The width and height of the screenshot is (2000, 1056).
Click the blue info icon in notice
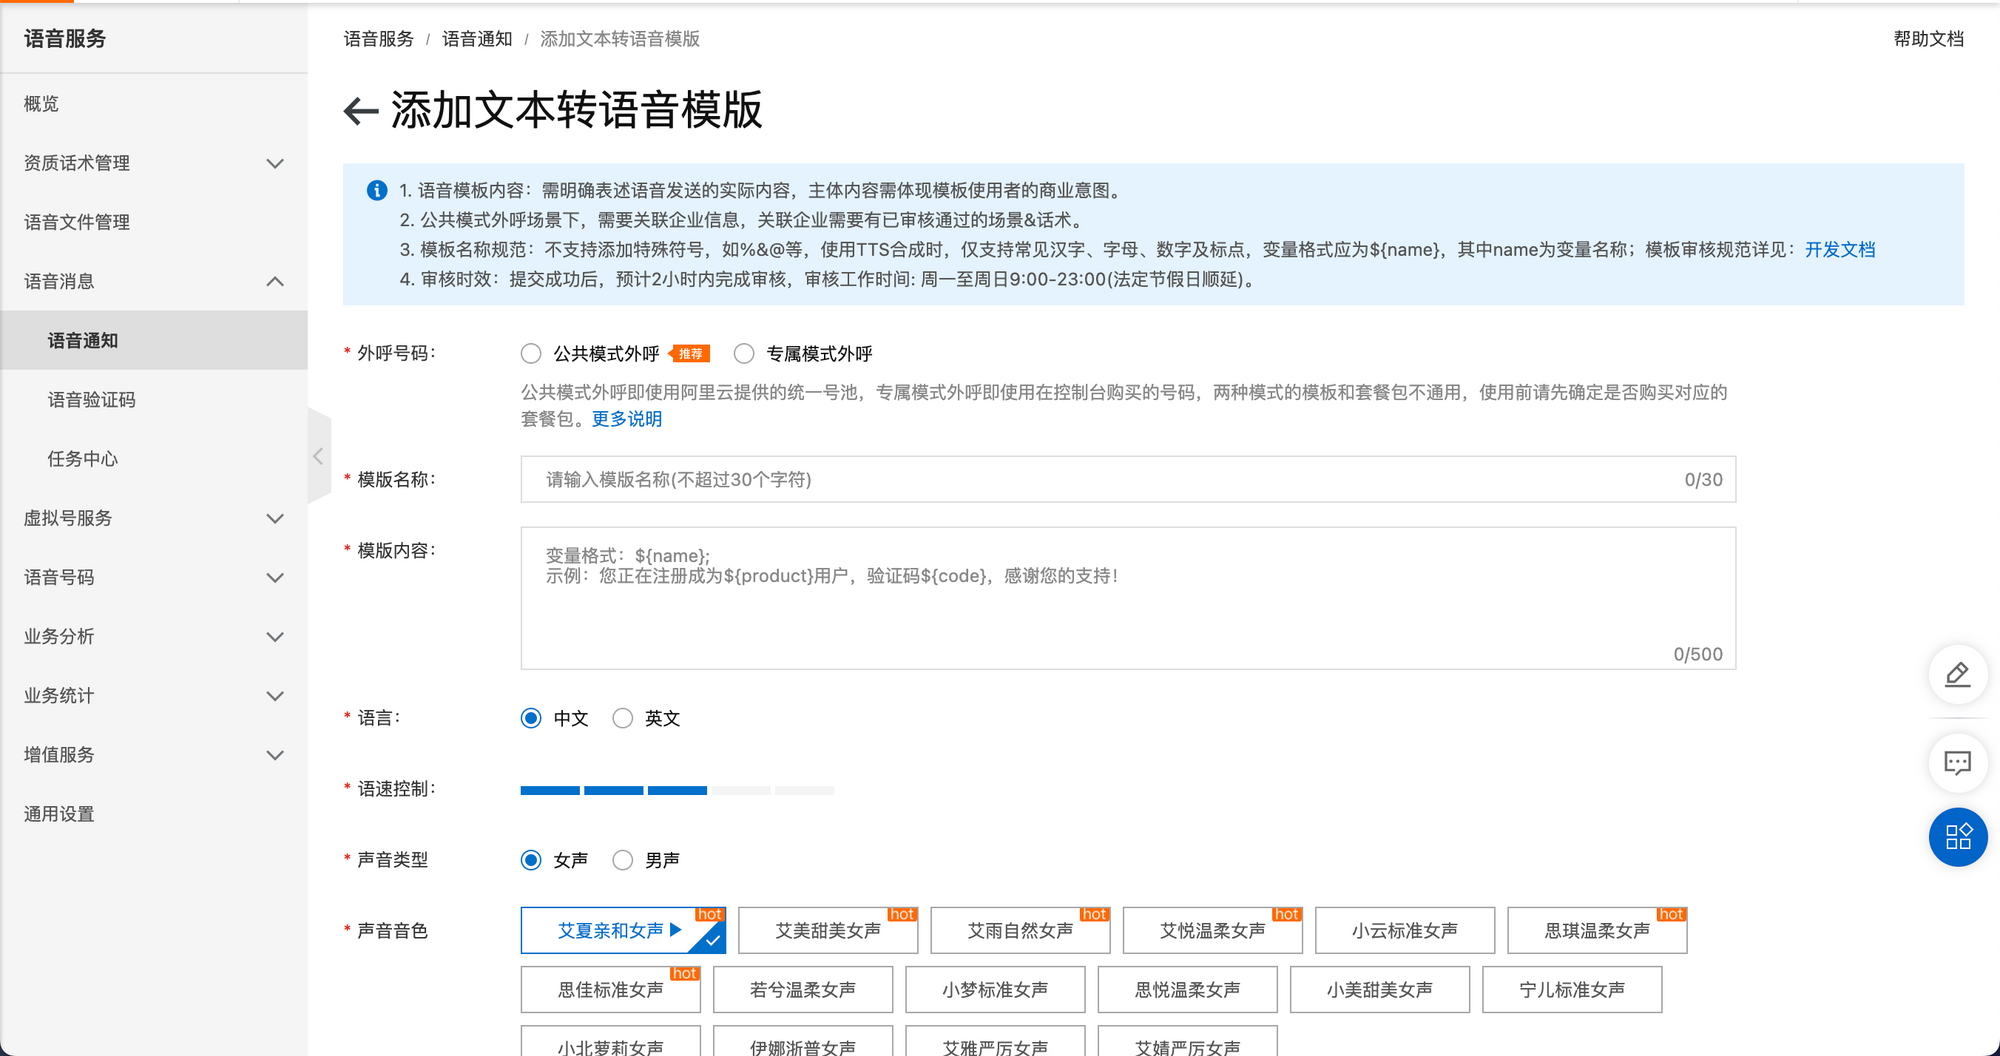377,190
